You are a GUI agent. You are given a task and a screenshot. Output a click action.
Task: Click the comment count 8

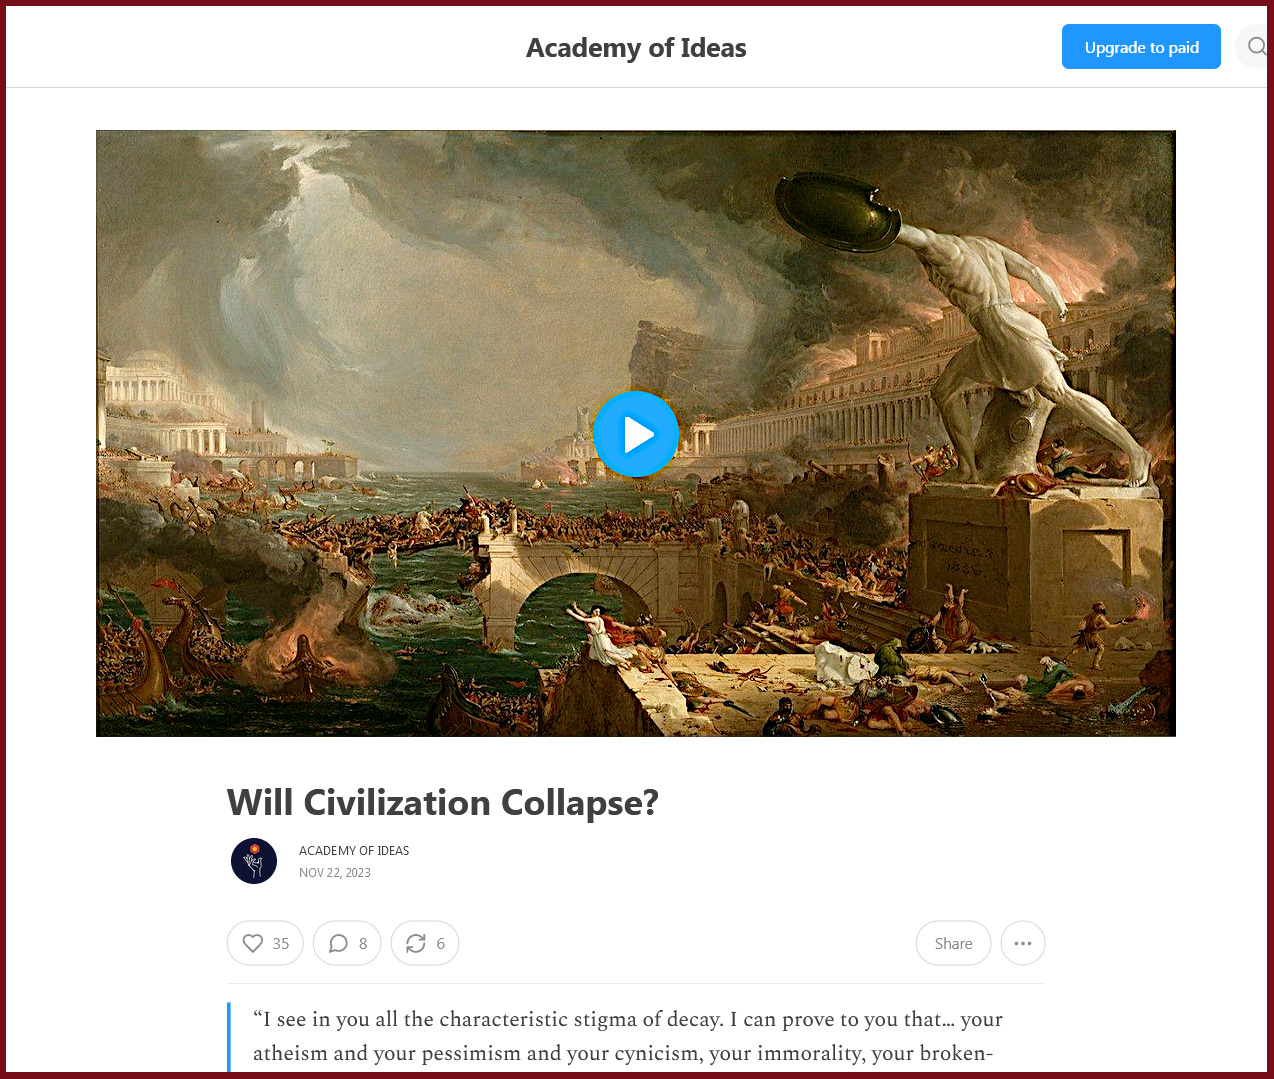[x=363, y=943]
